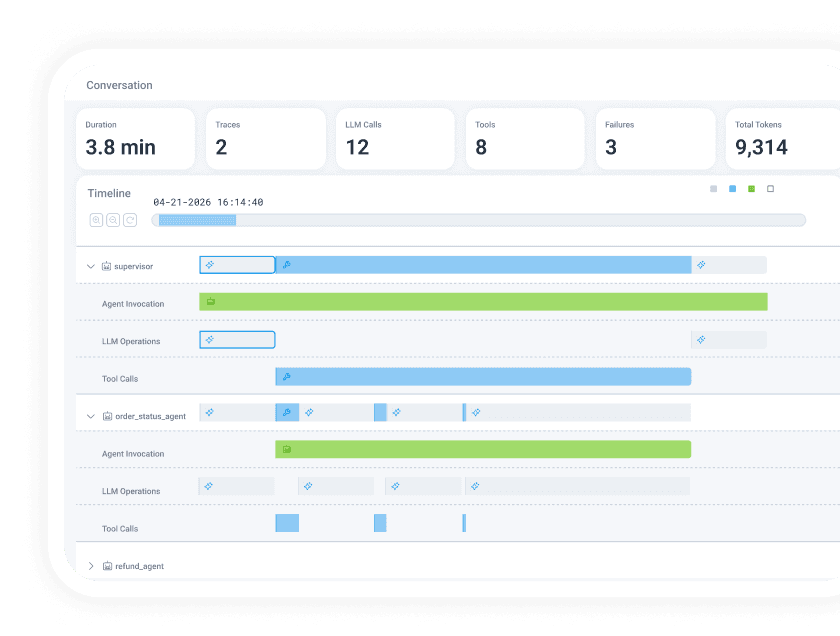The image size is (840, 636).
Task: Click the supervisor row label
Action: coord(133,266)
